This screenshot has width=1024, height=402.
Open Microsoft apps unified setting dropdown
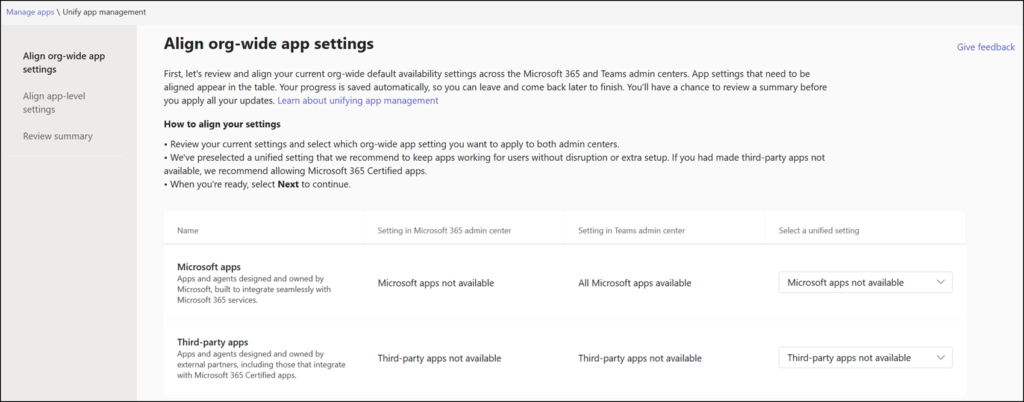click(865, 283)
